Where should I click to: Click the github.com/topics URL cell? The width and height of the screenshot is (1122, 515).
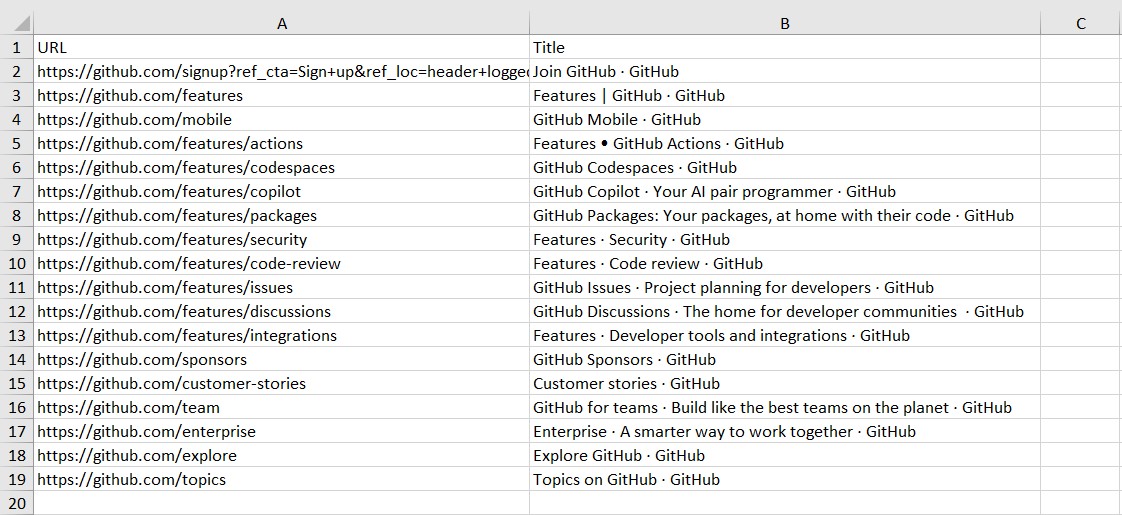pyautogui.click(x=282, y=479)
